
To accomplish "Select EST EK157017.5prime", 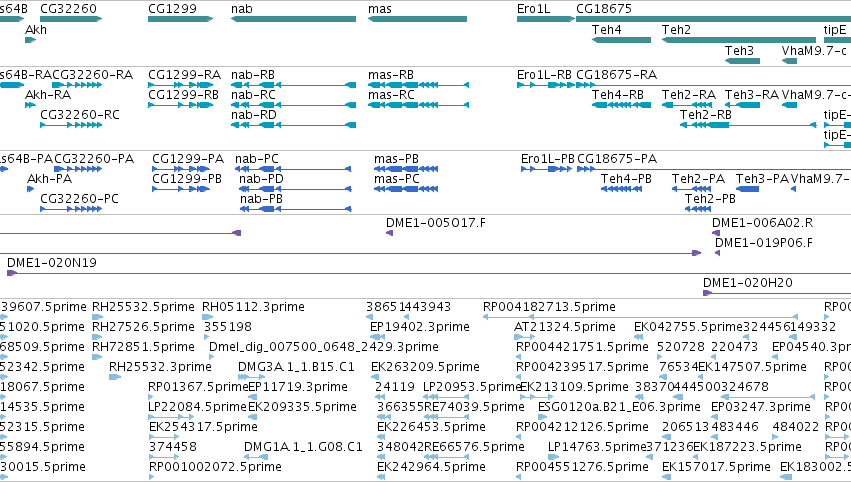I will tap(665, 477).
